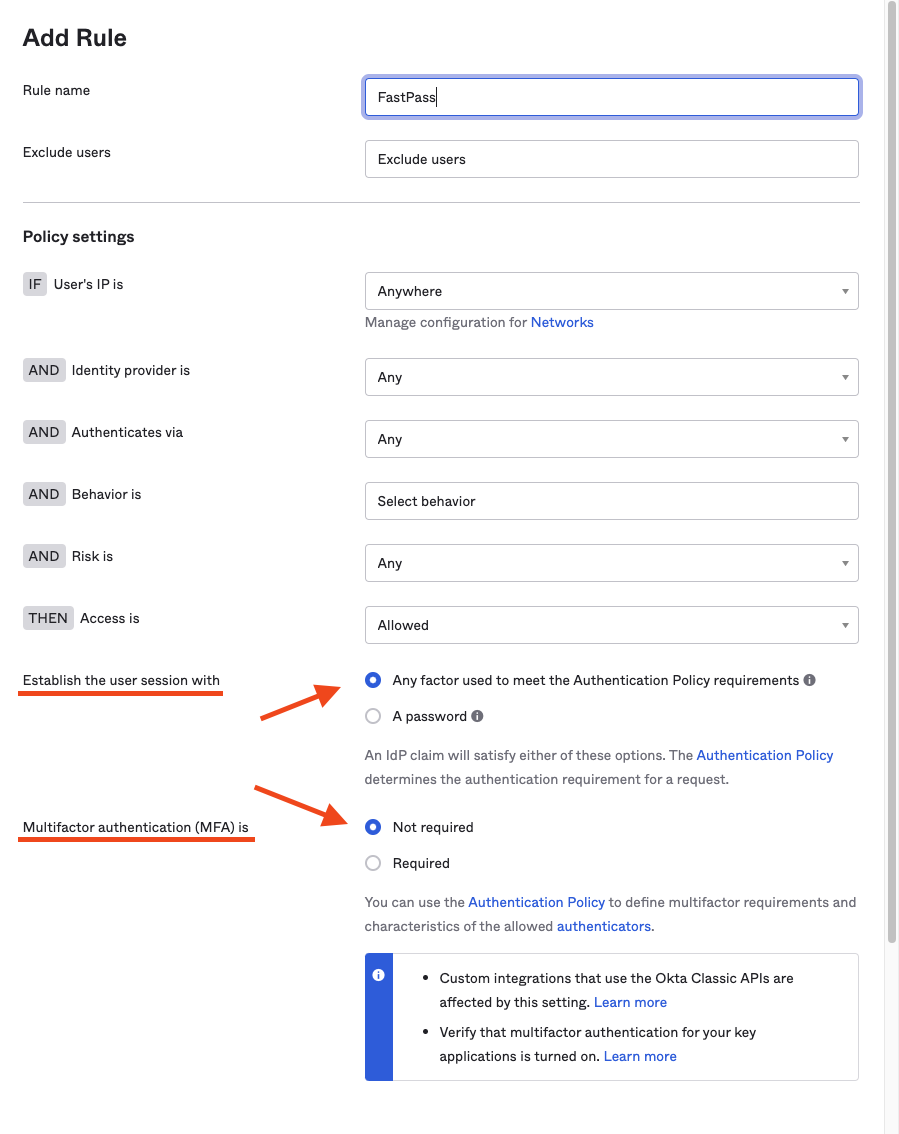Choose Any factor used session option

coord(373,680)
